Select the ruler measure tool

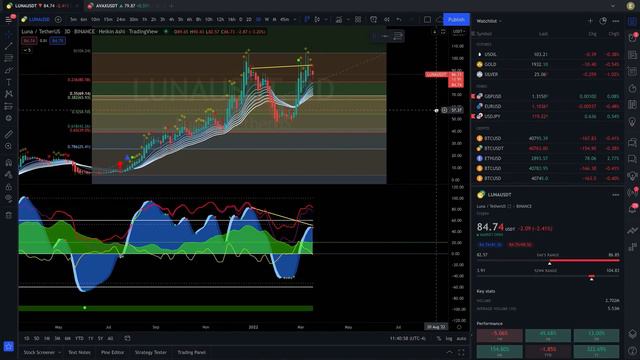[9, 134]
